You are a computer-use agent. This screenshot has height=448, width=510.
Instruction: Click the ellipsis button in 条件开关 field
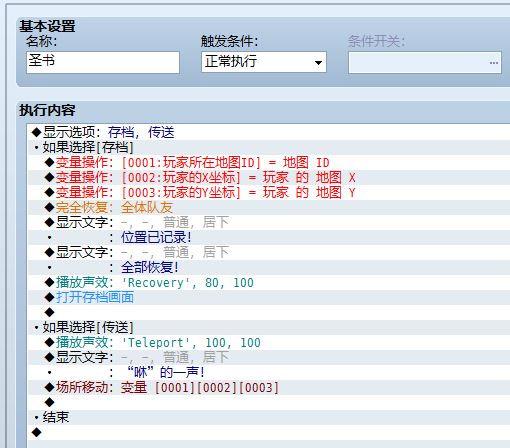pyautogui.click(x=494, y=63)
